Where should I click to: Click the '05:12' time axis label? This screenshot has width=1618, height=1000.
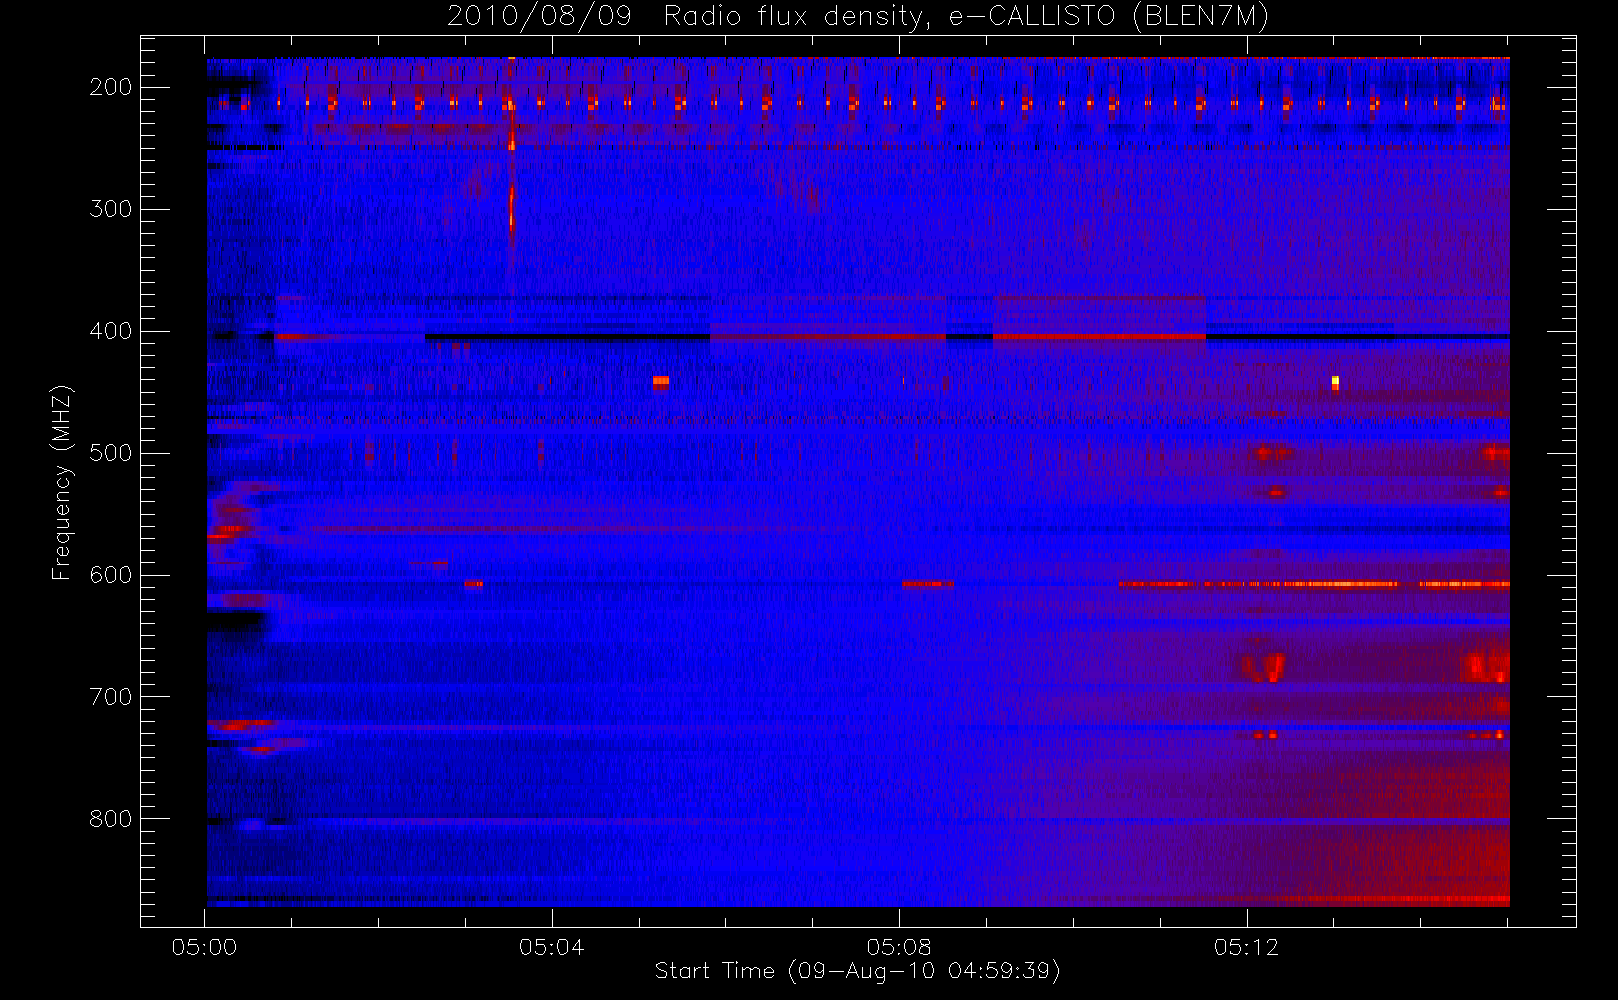coord(1247,947)
